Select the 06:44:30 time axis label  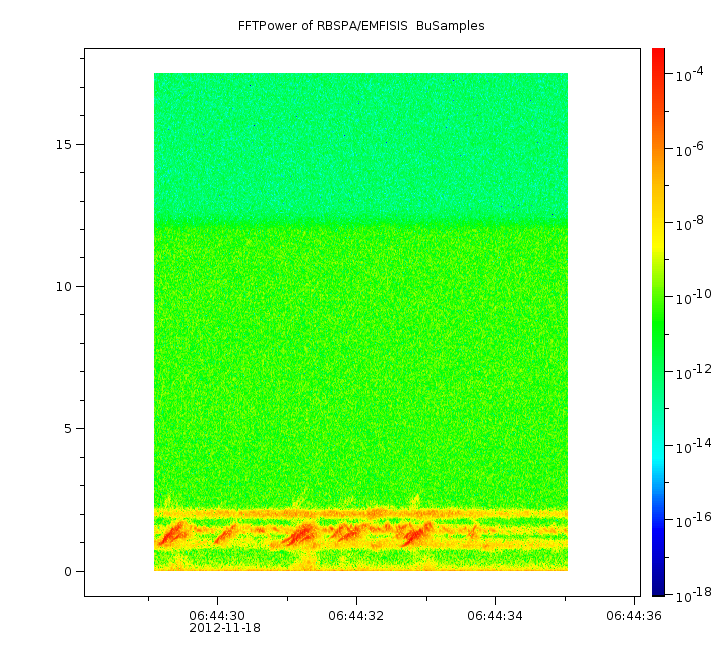(217, 615)
